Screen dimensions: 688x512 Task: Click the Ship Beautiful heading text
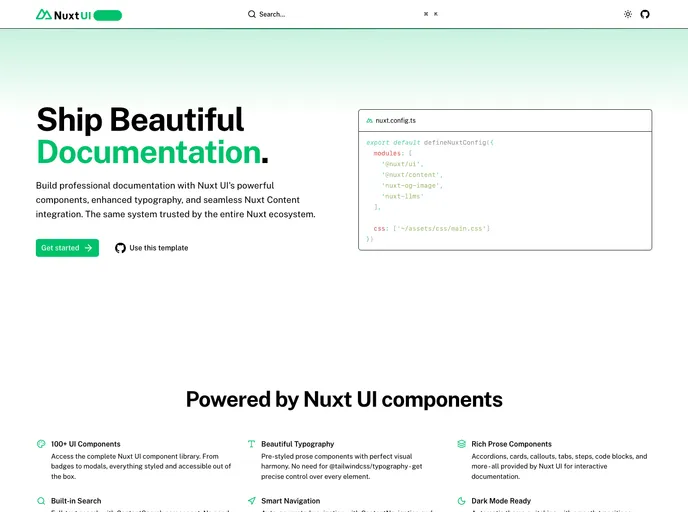coord(140,119)
